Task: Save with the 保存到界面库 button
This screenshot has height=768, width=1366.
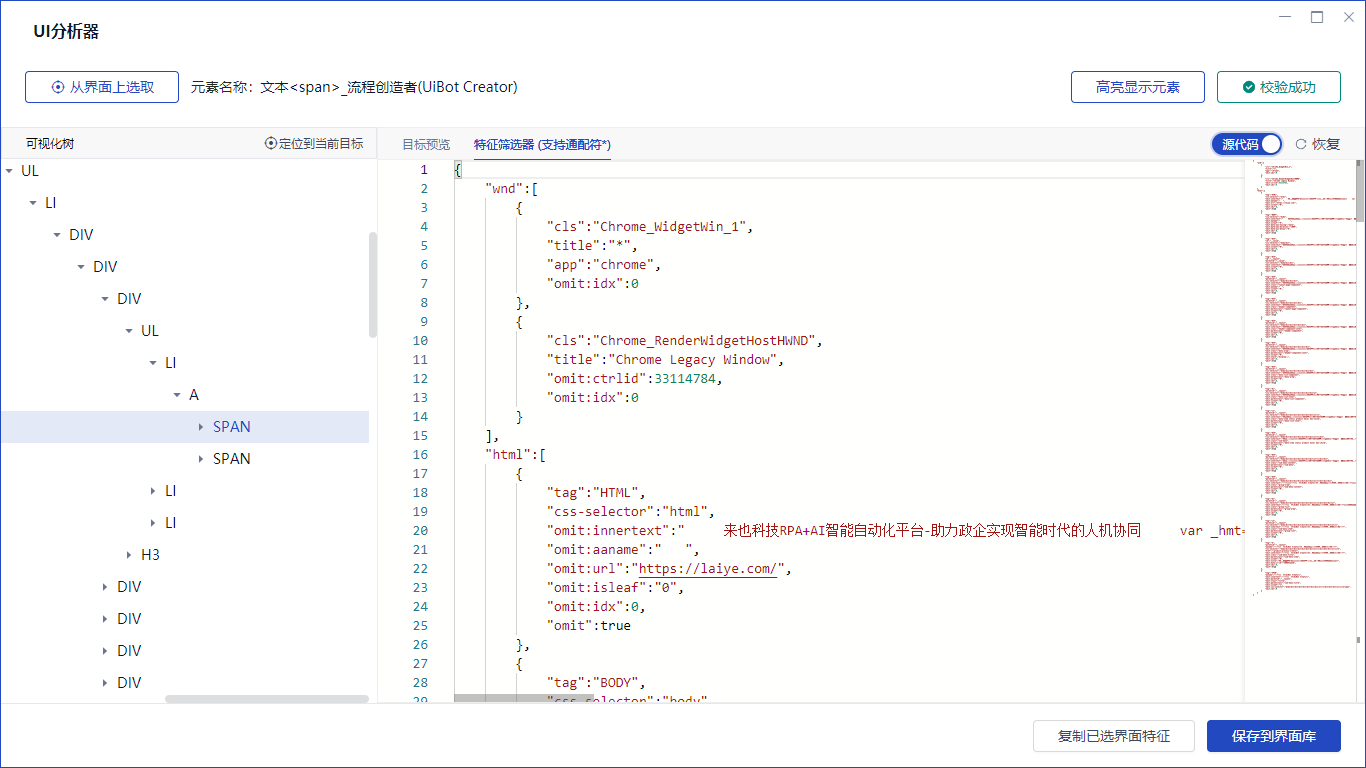Action: pos(1273,736)
